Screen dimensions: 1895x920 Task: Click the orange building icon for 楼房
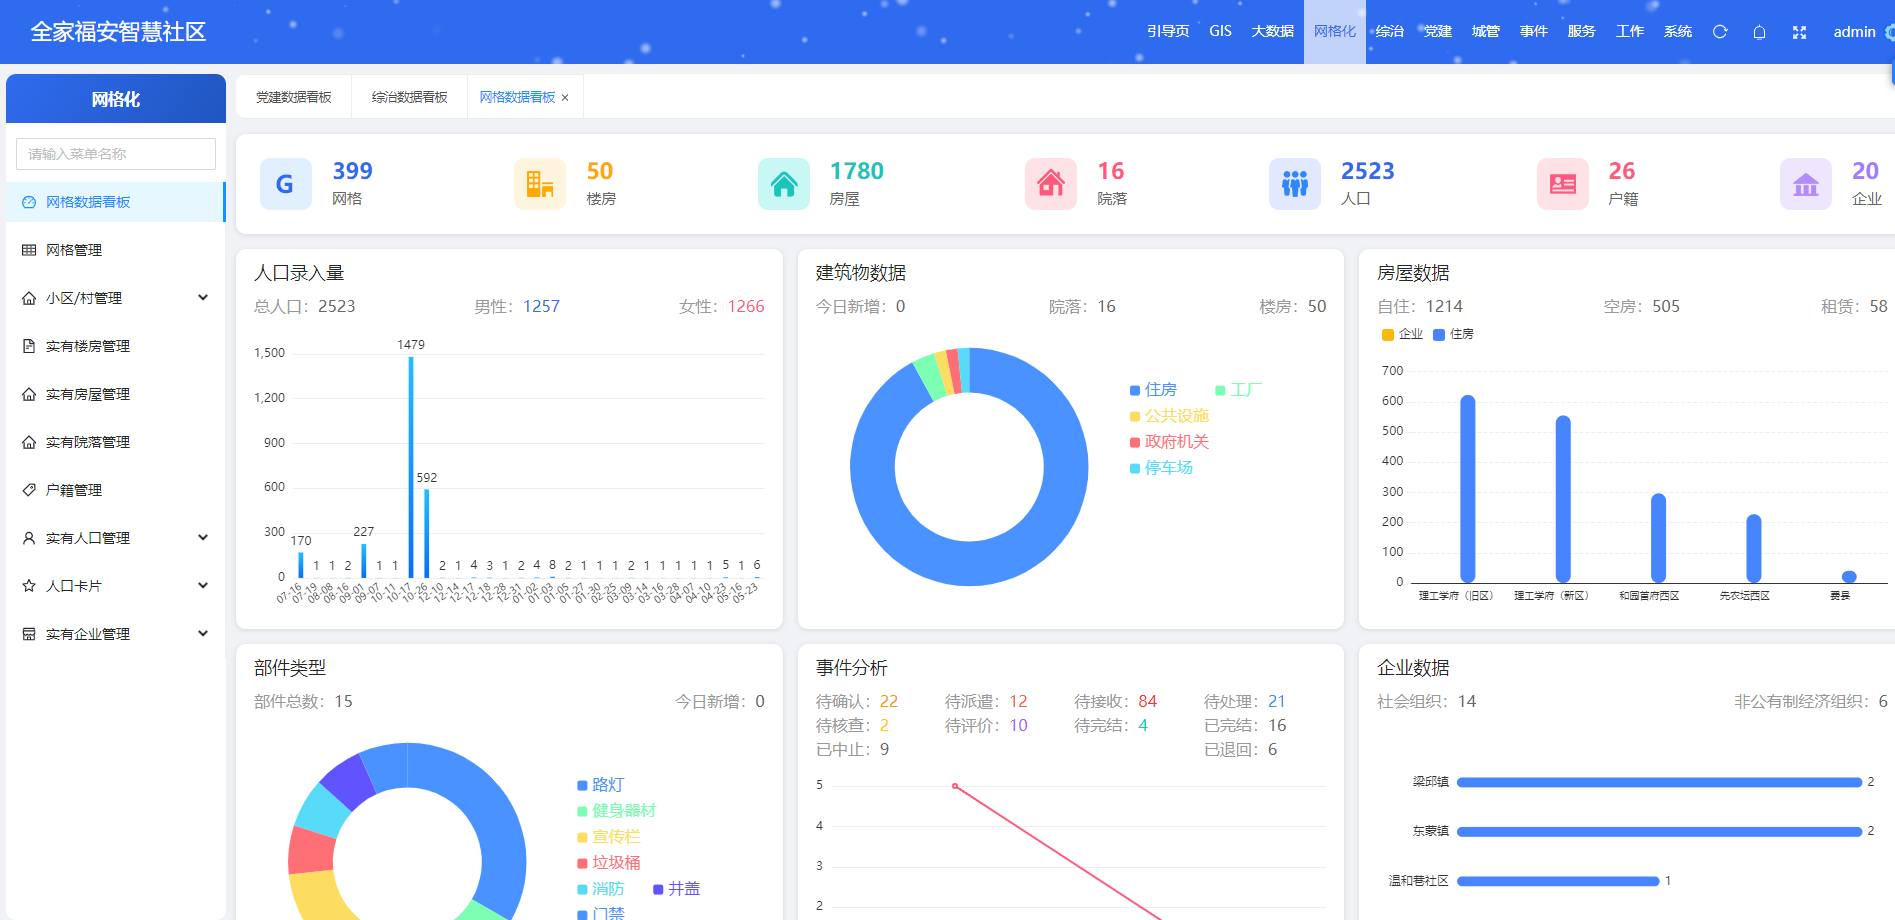coord(540,184)
